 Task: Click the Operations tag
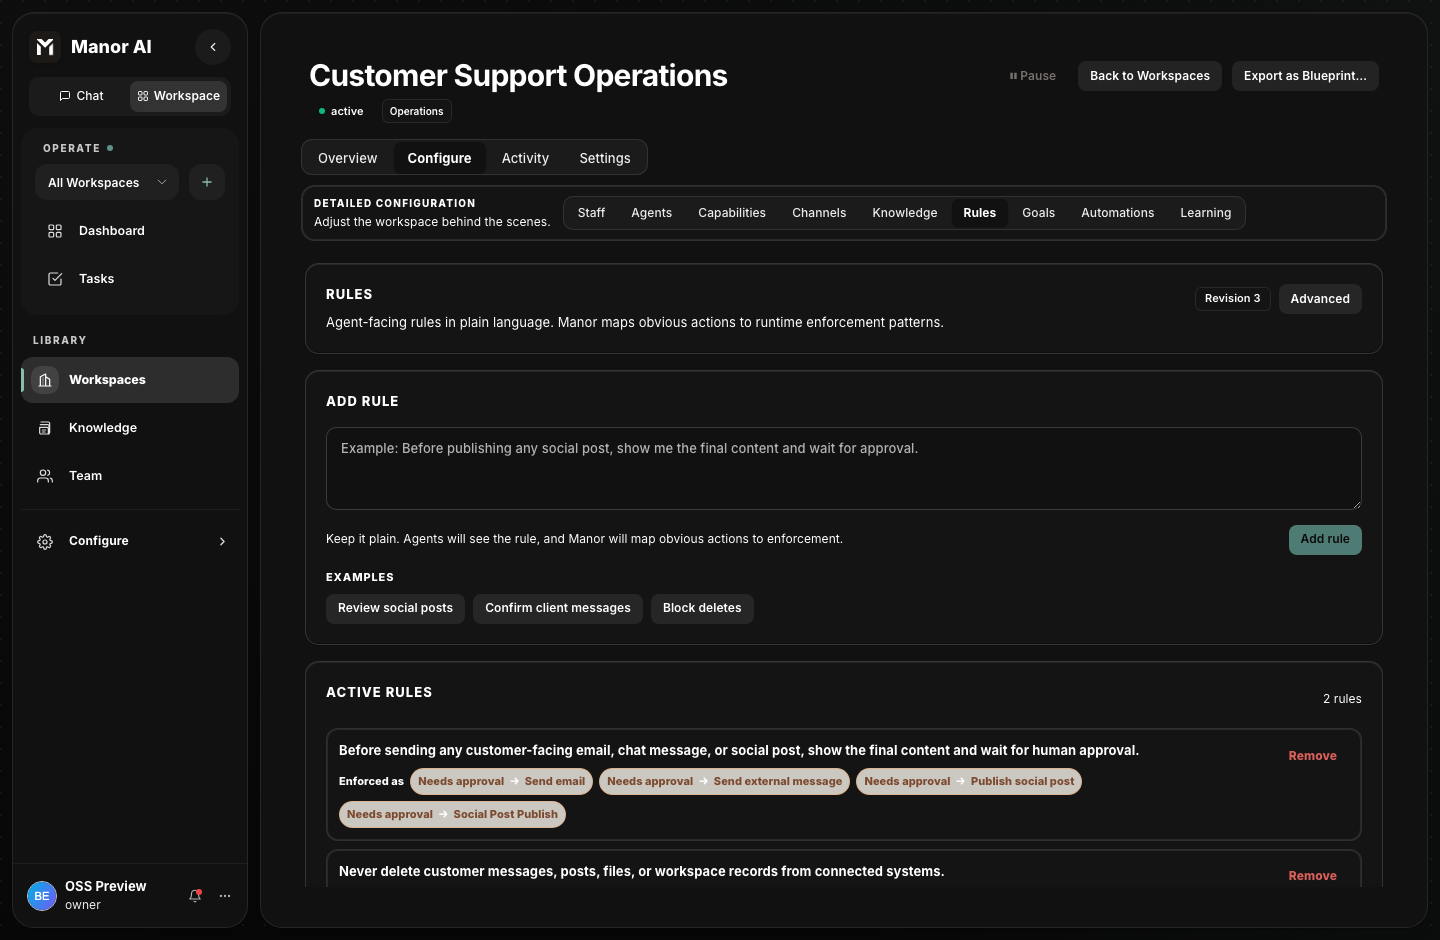417,111
